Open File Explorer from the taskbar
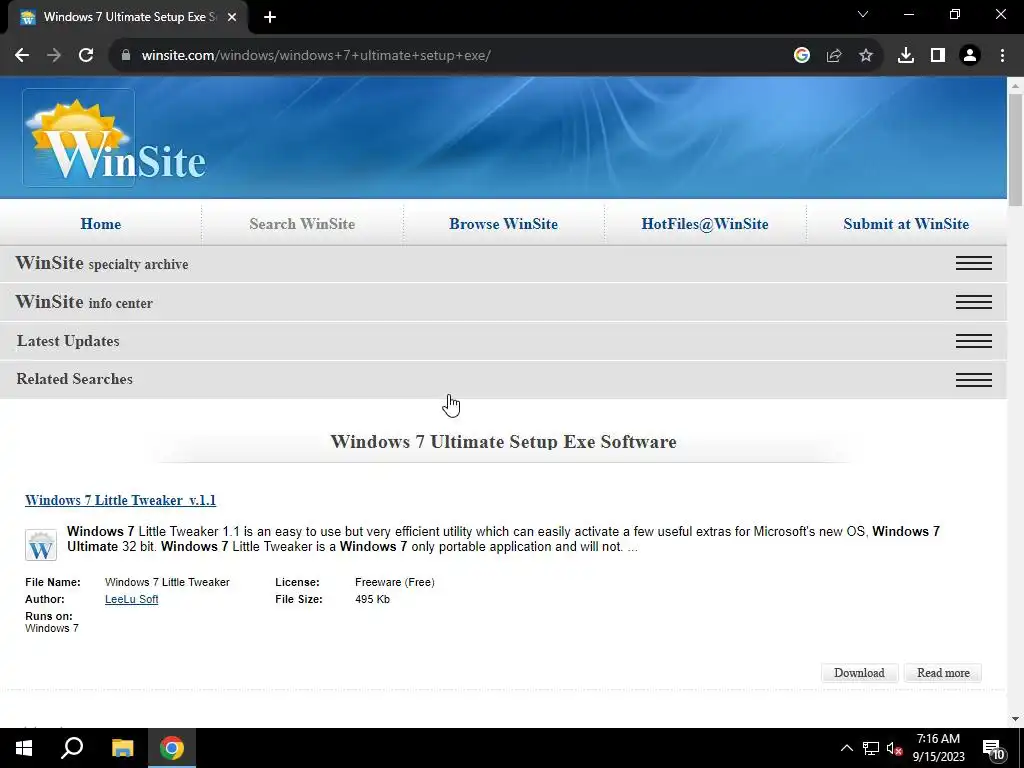Viewport: 1024px width, 768px height. pos(122,748)
